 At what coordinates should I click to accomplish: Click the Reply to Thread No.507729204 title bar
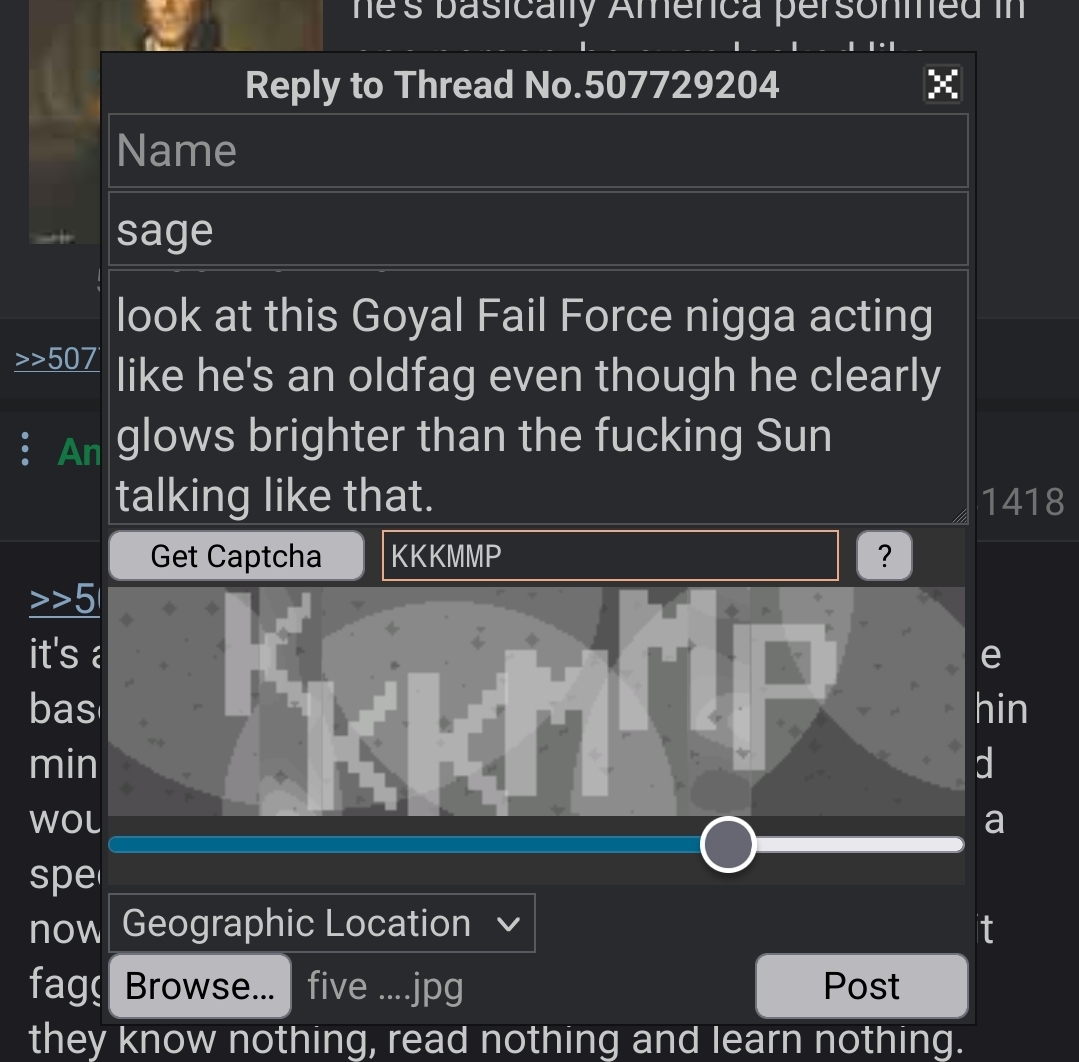512,85
